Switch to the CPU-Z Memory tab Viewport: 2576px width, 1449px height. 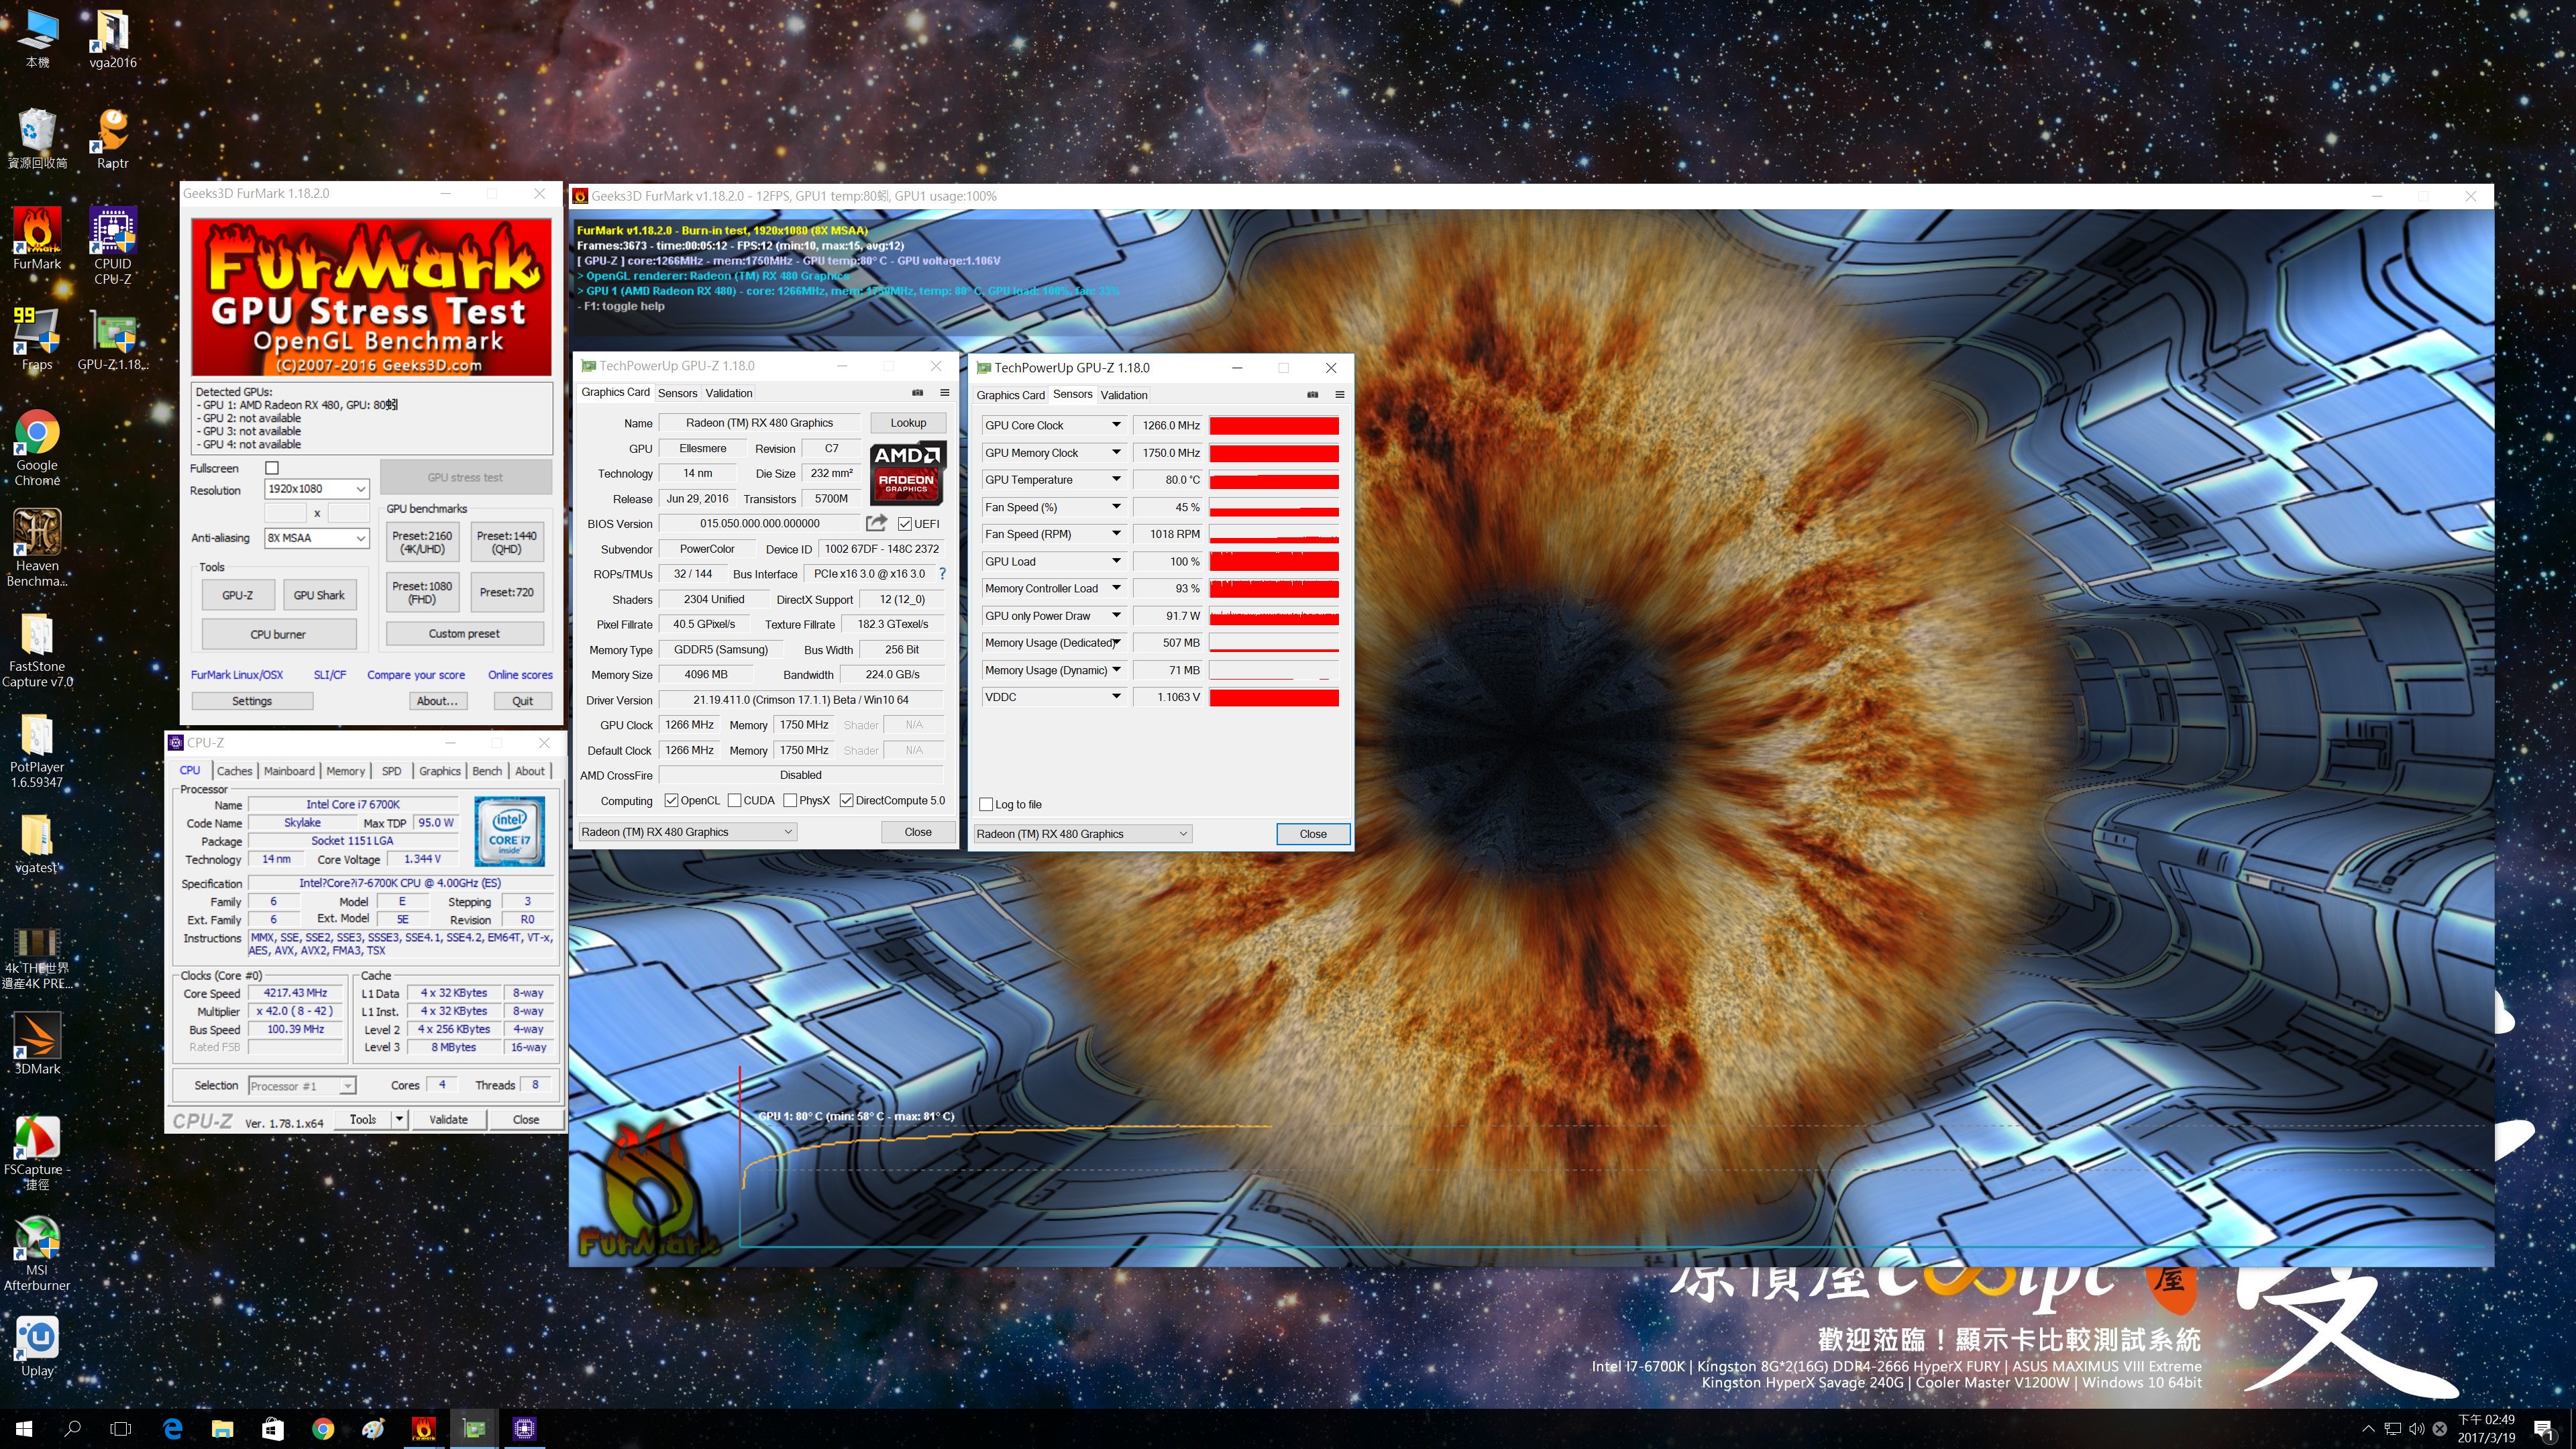pos(345,771)
